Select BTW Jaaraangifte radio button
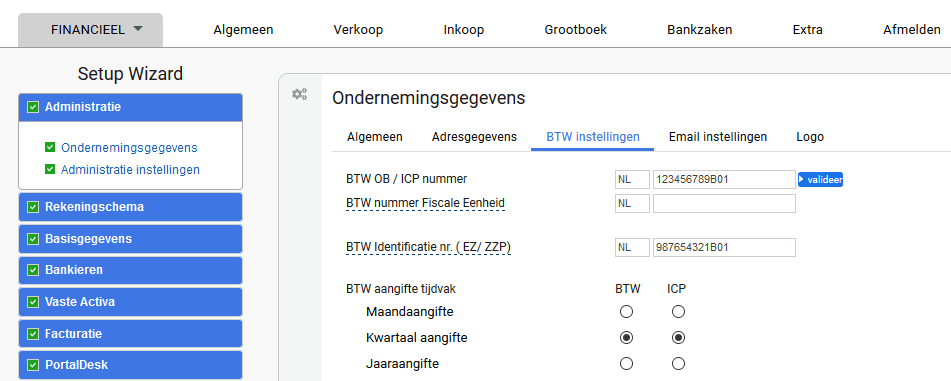 click(x=627, y=363)
